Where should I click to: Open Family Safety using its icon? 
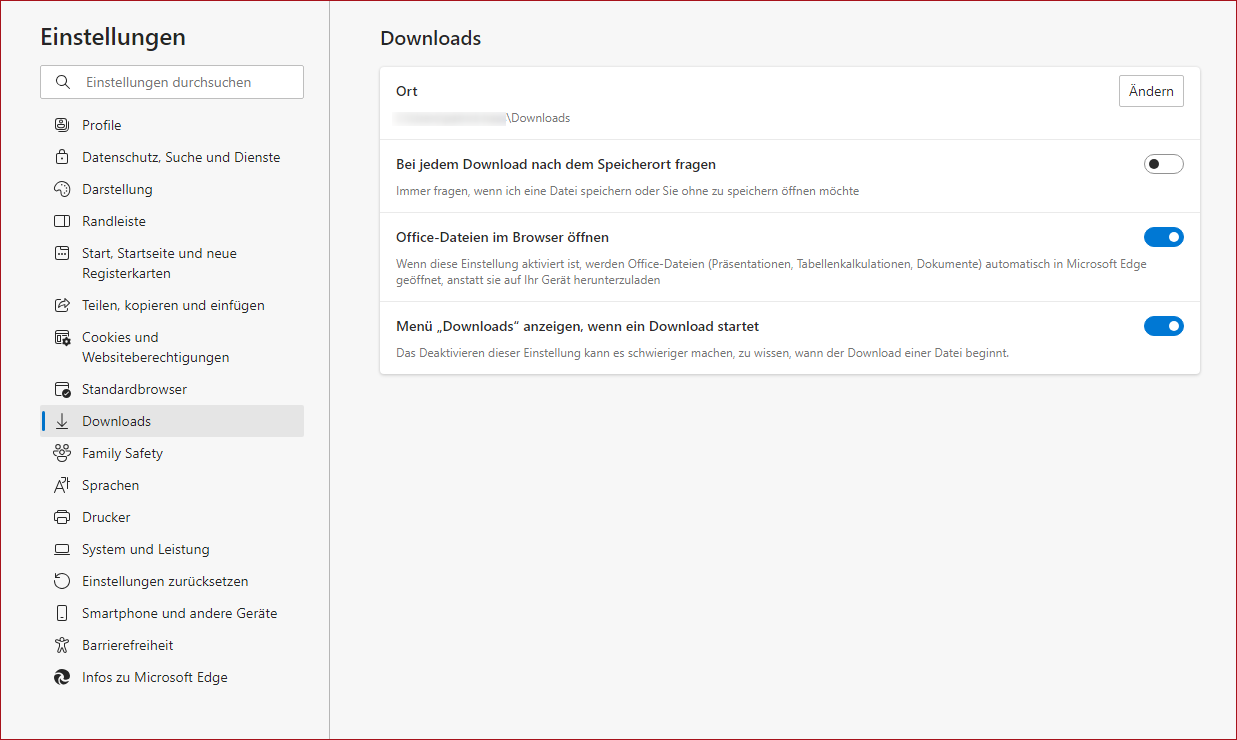pos(62,453)
